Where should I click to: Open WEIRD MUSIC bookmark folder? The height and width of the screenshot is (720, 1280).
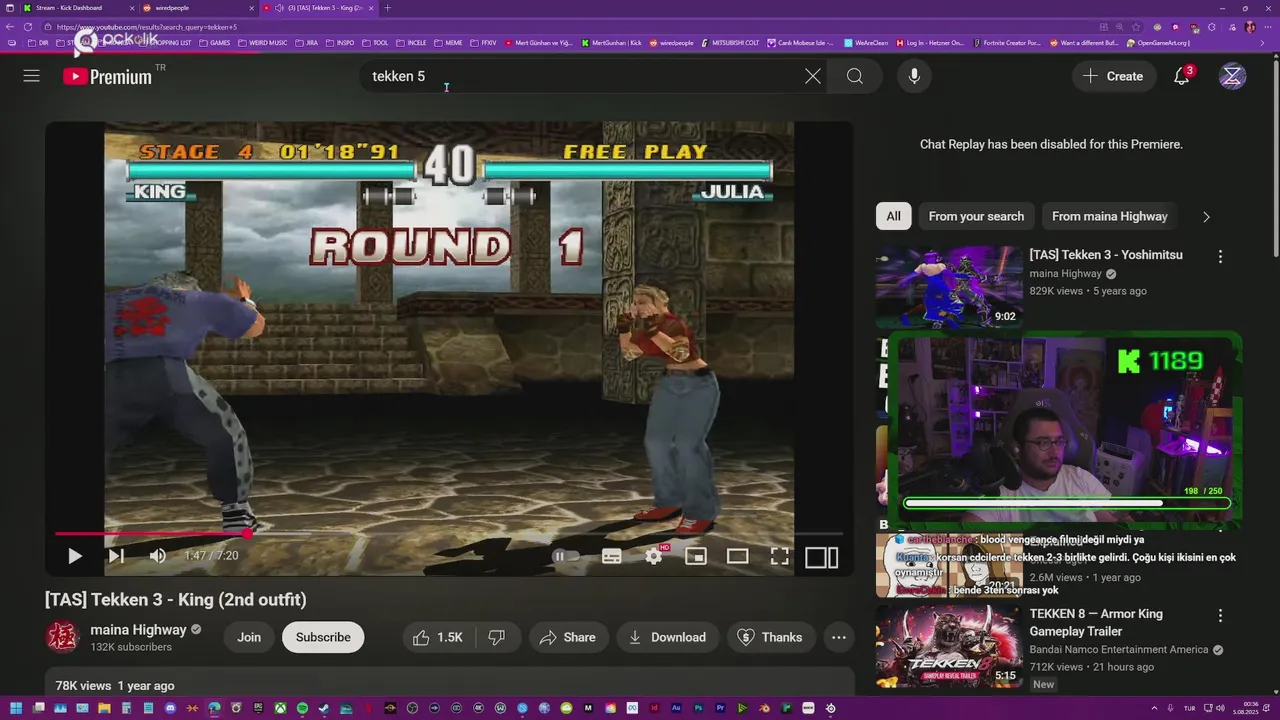pos(263,43)
